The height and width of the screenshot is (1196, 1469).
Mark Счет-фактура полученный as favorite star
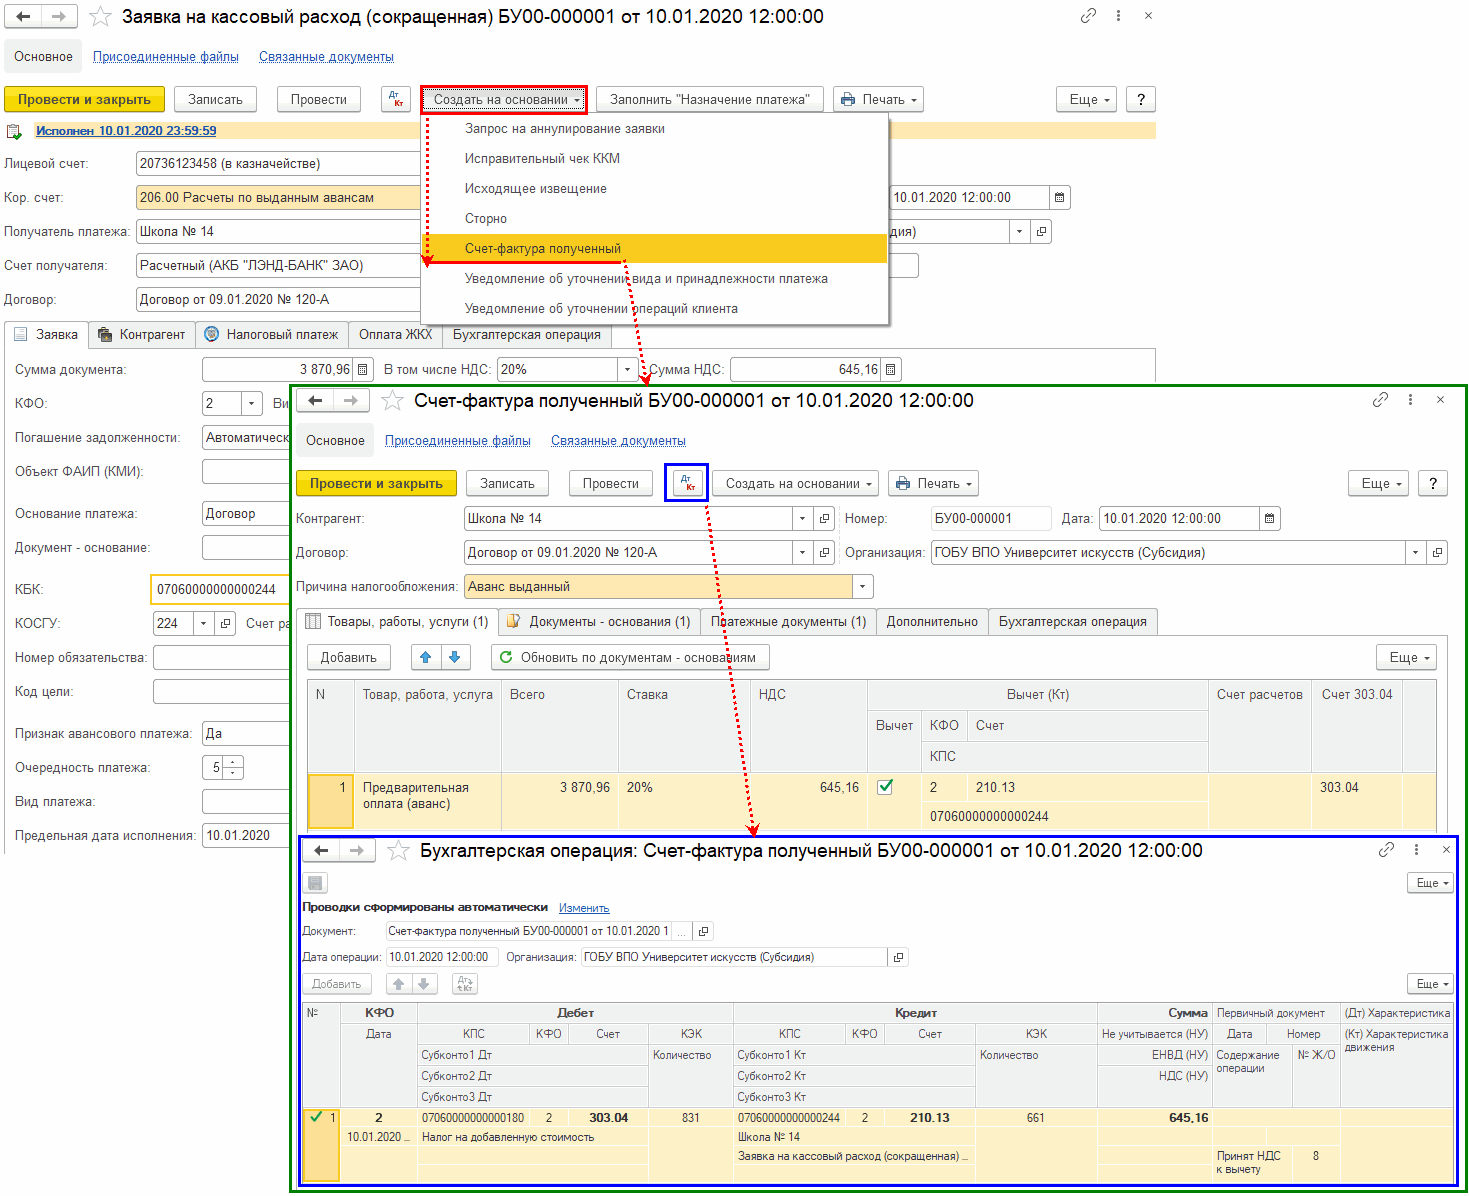(x=393, y=401)
